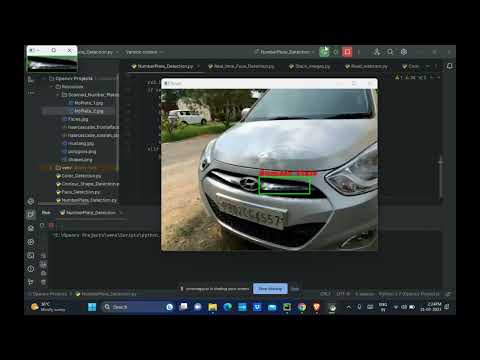Screen dimensions: 480x360
Task: Open the Problems icon in left sidebar
Action: tap(31, 269)
